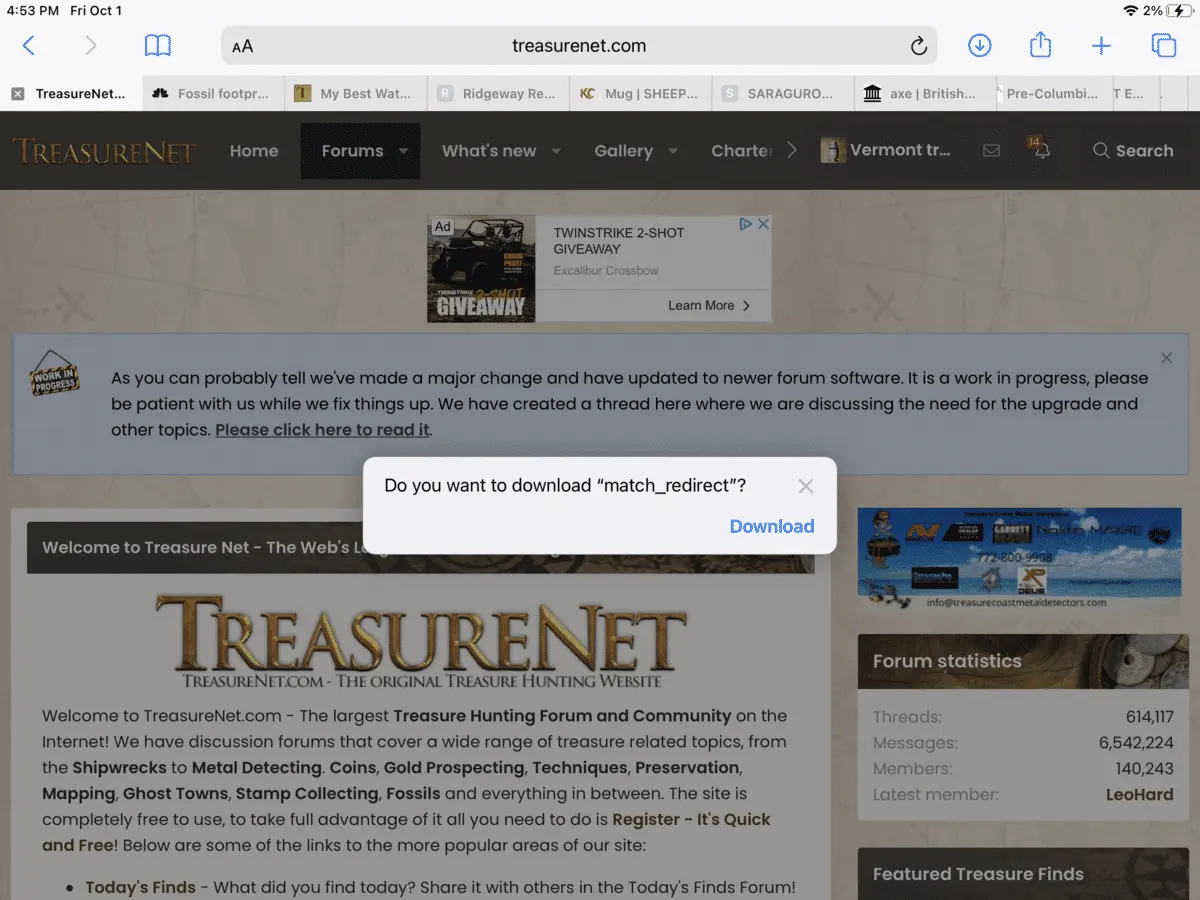Expand the Forums dropdown arrow
The height and width of the screenshot is (900, 1200).
pos(404,151)
